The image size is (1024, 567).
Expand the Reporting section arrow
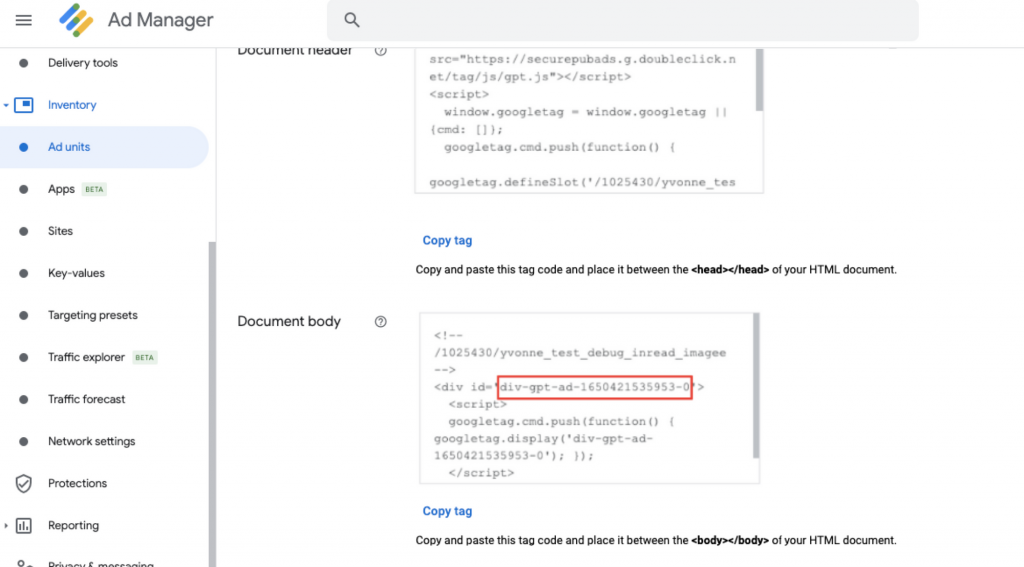tap(6, 526)
